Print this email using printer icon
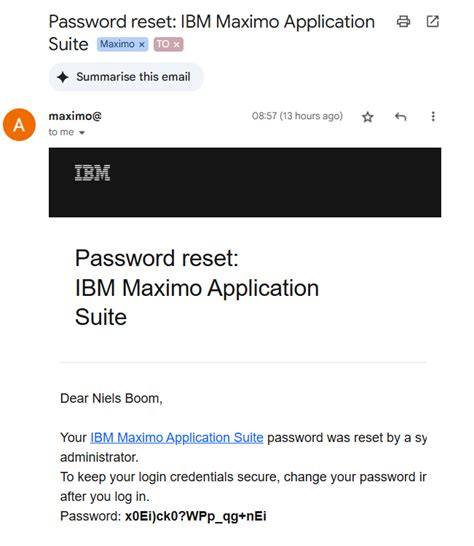The width and height of the screenshot is (474, 546). tap(403, 22)
